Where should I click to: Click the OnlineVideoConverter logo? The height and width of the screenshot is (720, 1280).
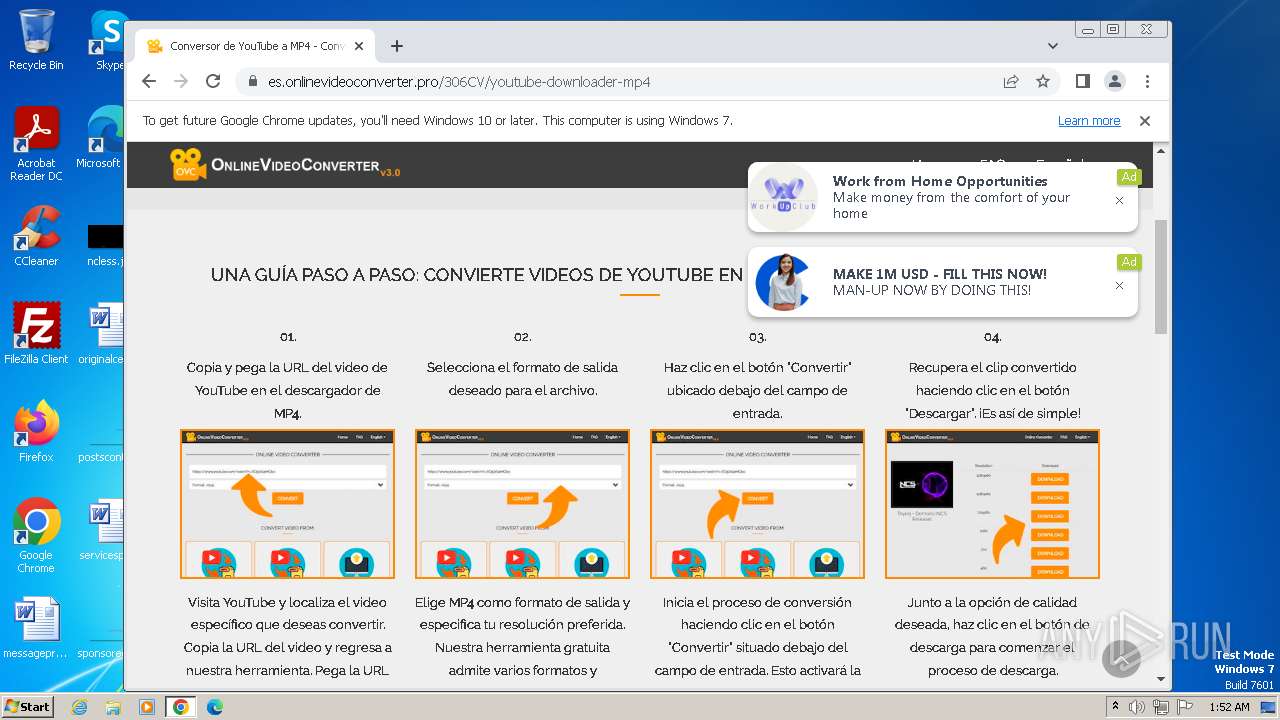coord(285,165)
